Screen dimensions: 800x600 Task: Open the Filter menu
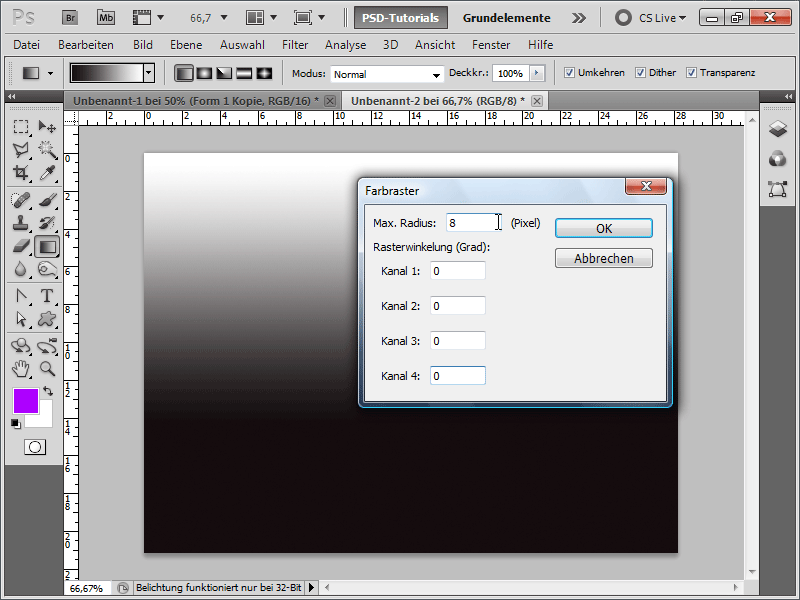click(x=295, y=45)
